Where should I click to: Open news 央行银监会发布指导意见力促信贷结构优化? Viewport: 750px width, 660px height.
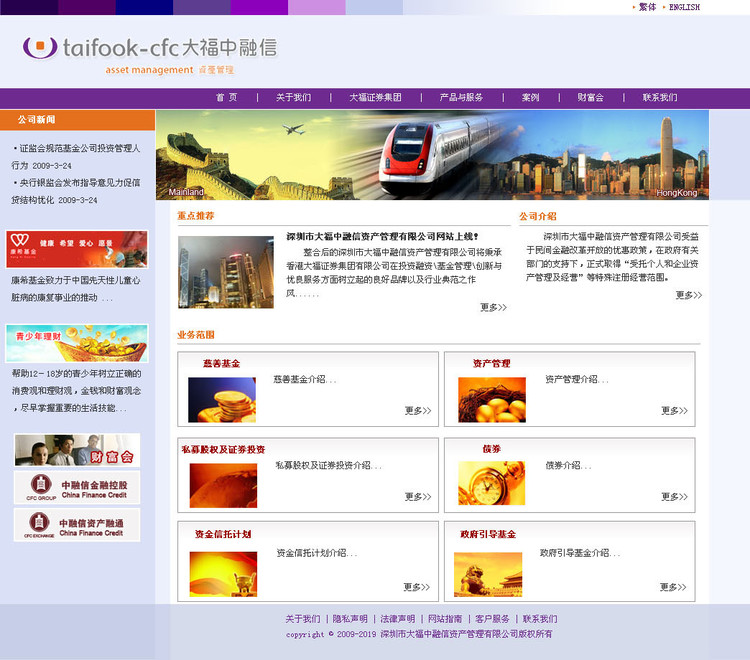click(x=76, y=191)
